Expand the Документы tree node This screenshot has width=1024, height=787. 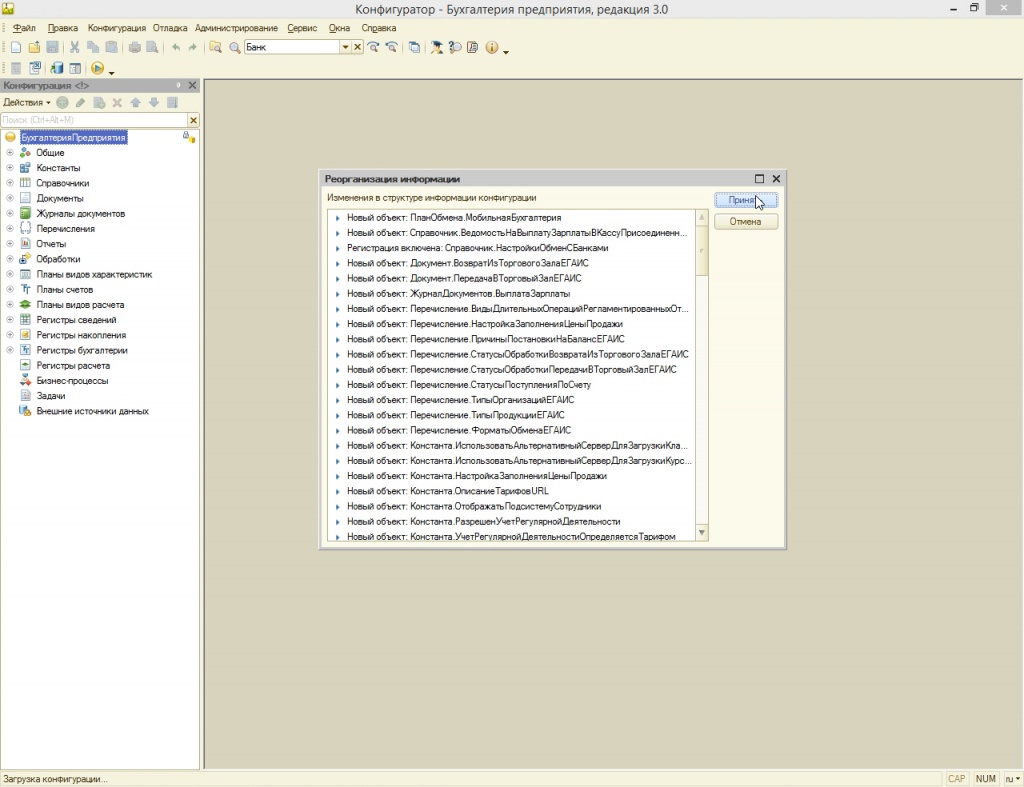pos(10,198)
